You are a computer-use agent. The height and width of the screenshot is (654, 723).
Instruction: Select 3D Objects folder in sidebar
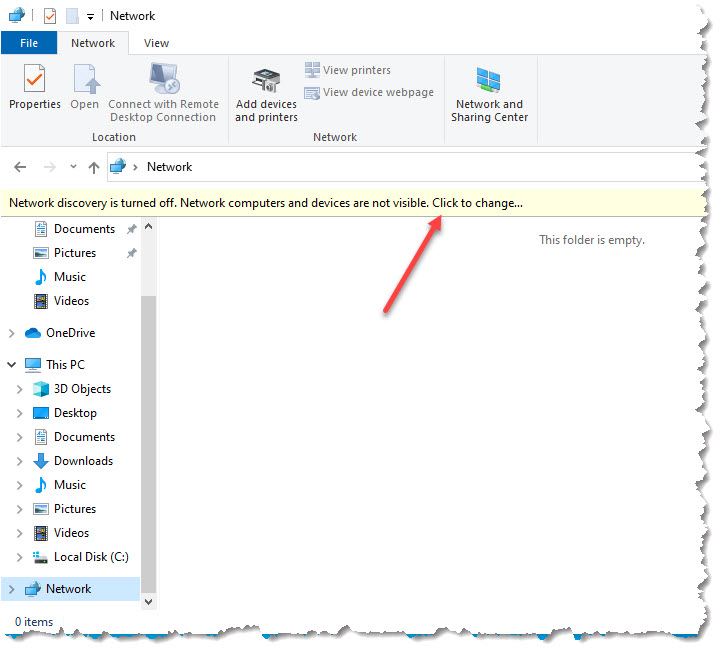(x=82, y=389)
